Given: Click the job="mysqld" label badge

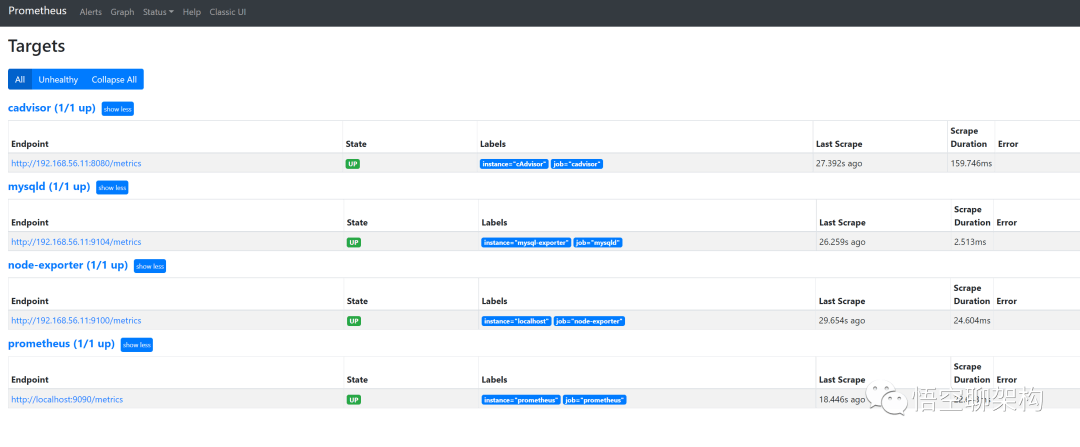Looking at the screenshot, I should tap(598, 242).
